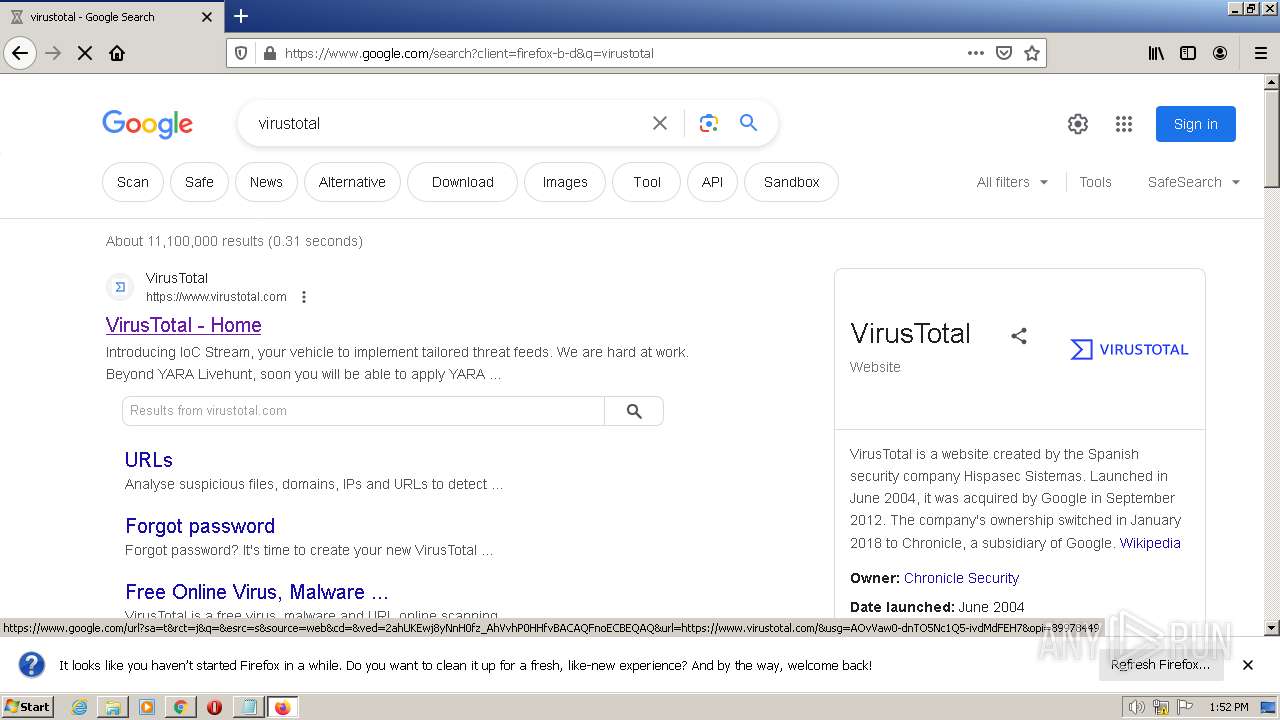Open the SafeSearch dropdown
Image resolution: width=1280 pixels, height=720 pixels.
(1194, 182)
